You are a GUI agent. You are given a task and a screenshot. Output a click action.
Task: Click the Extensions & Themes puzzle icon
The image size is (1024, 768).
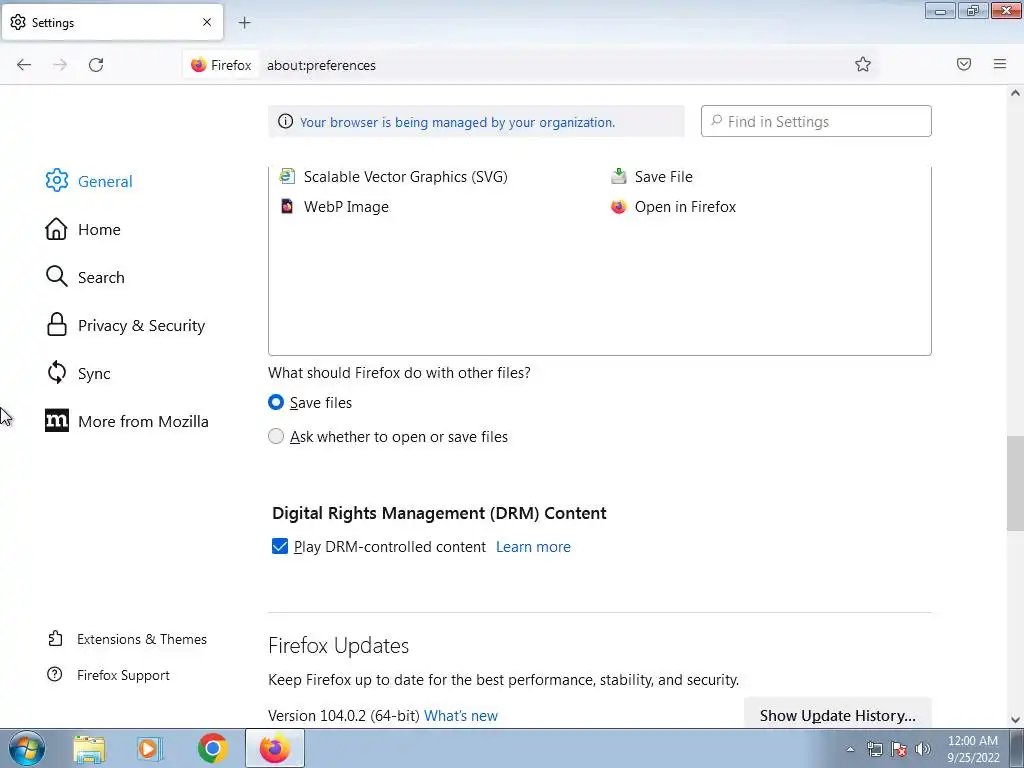[x=56, y=639]
